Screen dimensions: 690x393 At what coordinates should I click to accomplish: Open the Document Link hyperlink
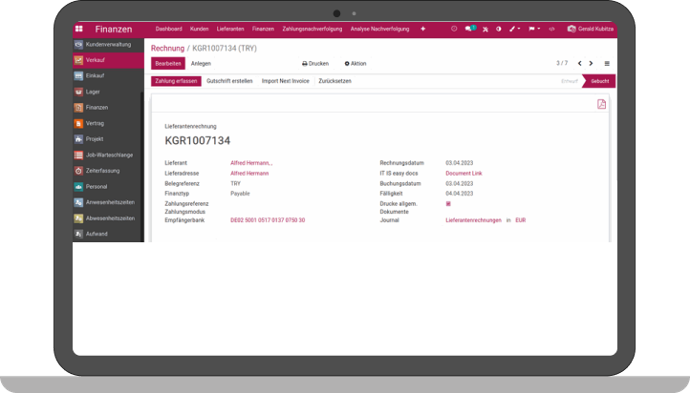(x=464, y=173)
